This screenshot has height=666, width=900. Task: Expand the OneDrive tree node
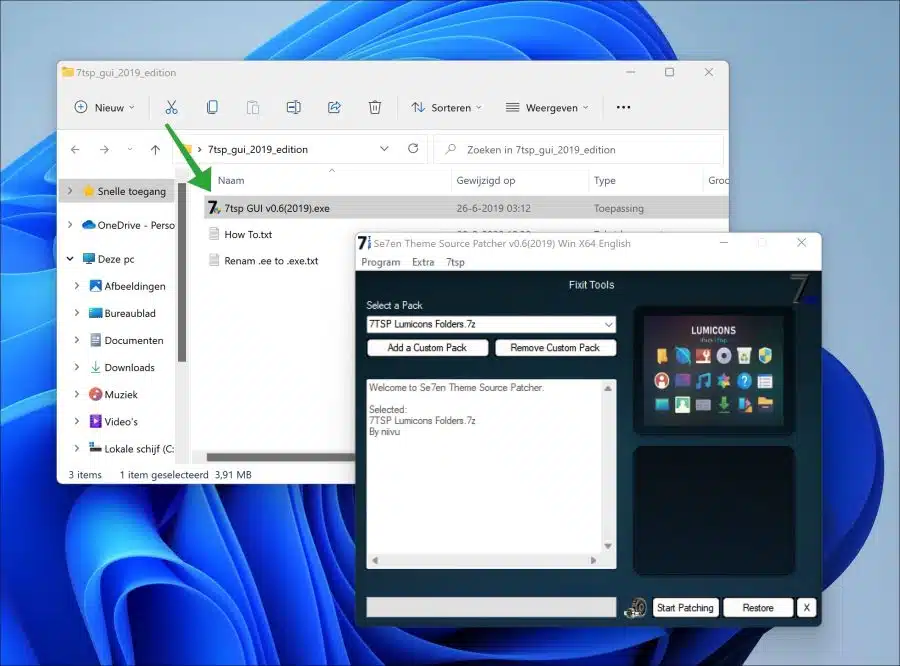[70, 224]
